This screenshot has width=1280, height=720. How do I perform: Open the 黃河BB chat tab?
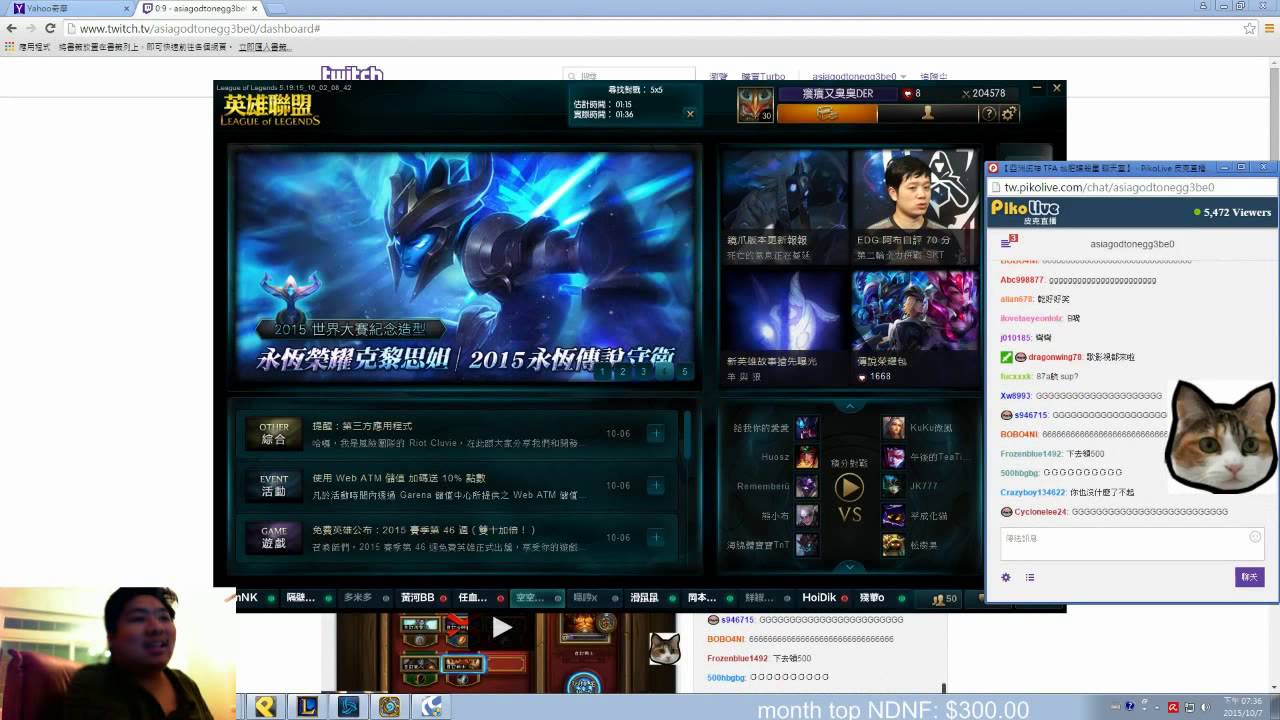click(x=423, y=598)
